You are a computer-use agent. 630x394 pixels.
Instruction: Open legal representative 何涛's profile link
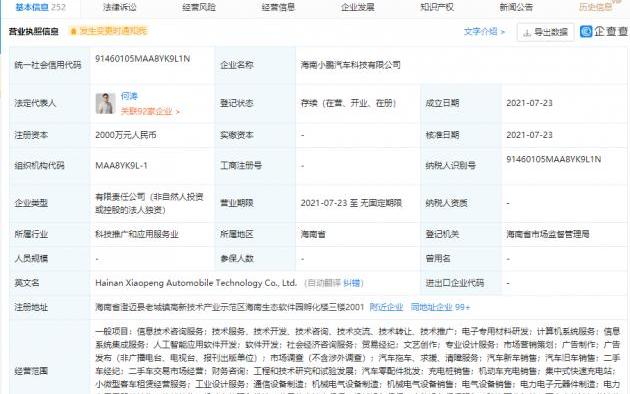click(129, 96)
